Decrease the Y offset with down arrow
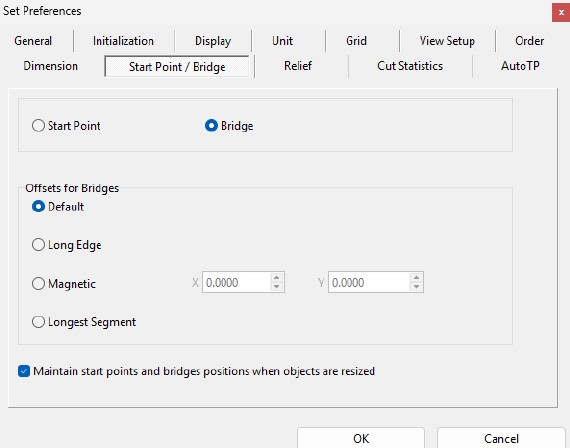This screenshot has width=570, height=448. coord(416,287)
